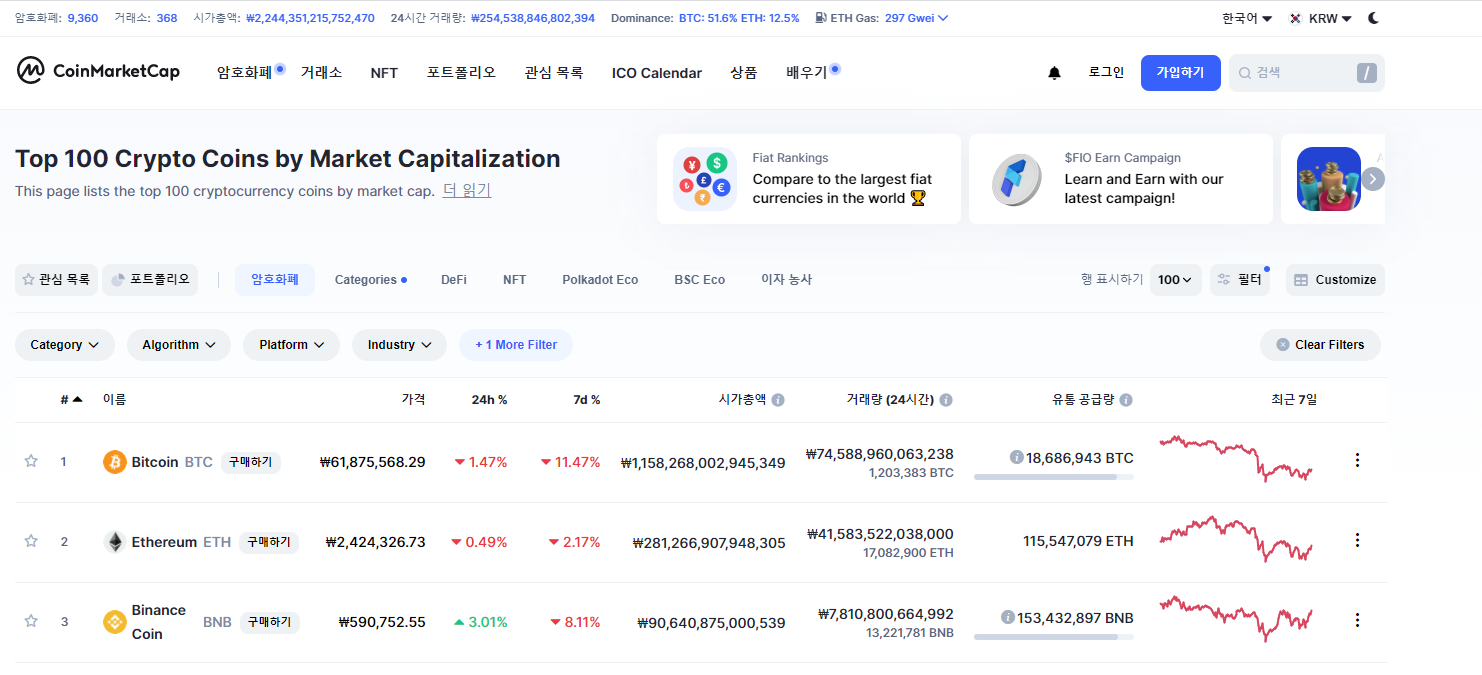Open the Algorithm filter dropdown

[x=179, y=345]
